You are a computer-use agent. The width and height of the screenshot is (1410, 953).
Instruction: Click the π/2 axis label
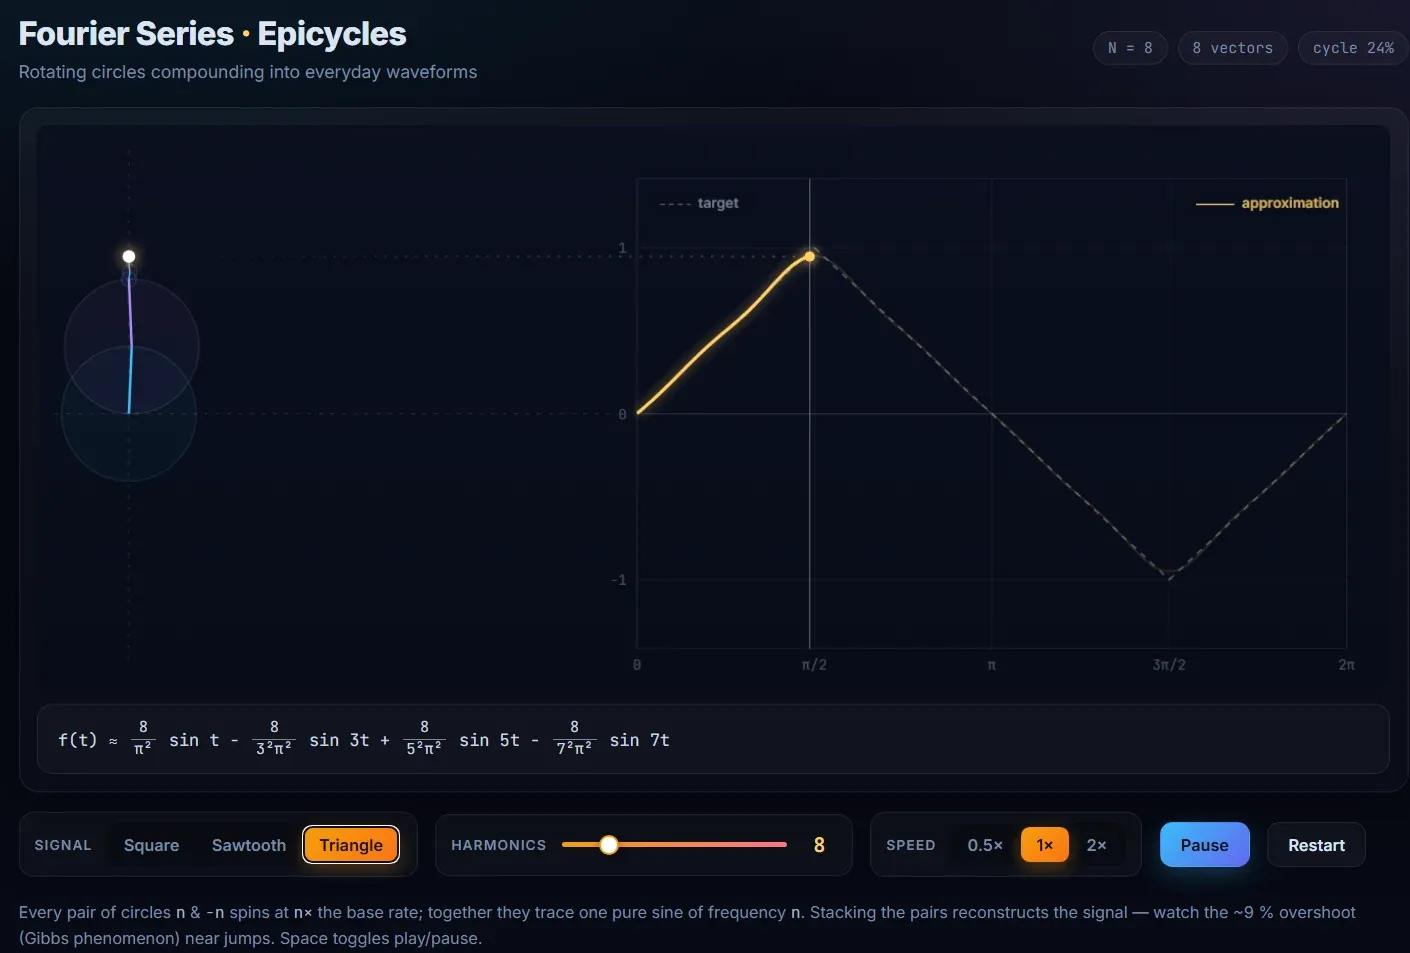pos(814,665)
